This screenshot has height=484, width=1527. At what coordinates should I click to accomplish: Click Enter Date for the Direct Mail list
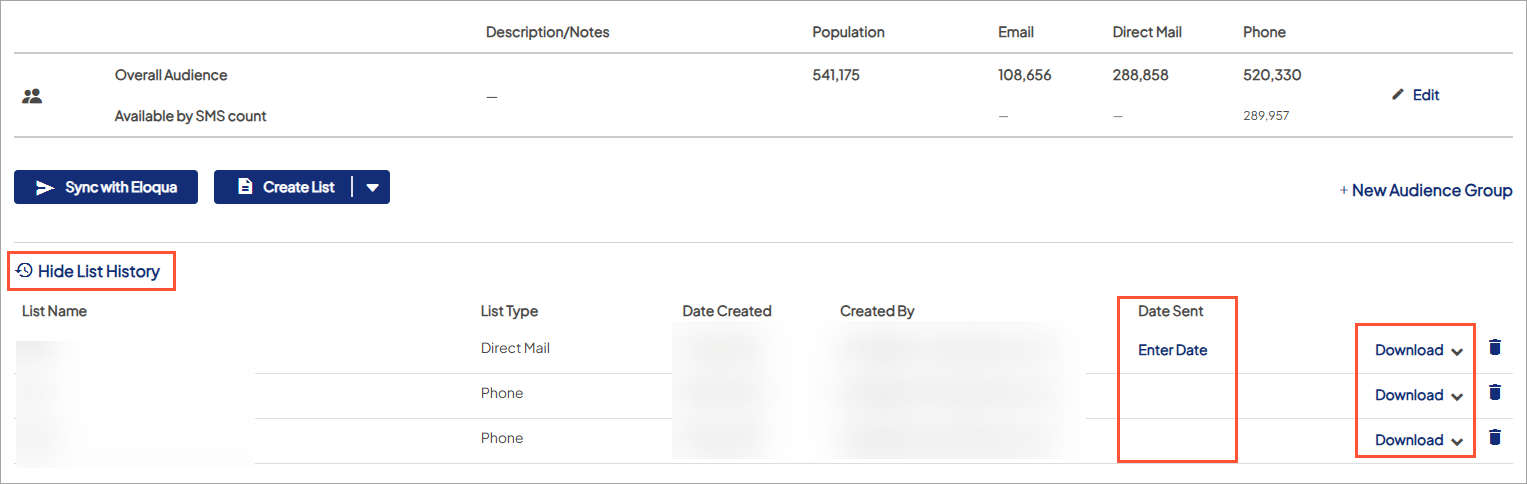[x=1172, y=350]
